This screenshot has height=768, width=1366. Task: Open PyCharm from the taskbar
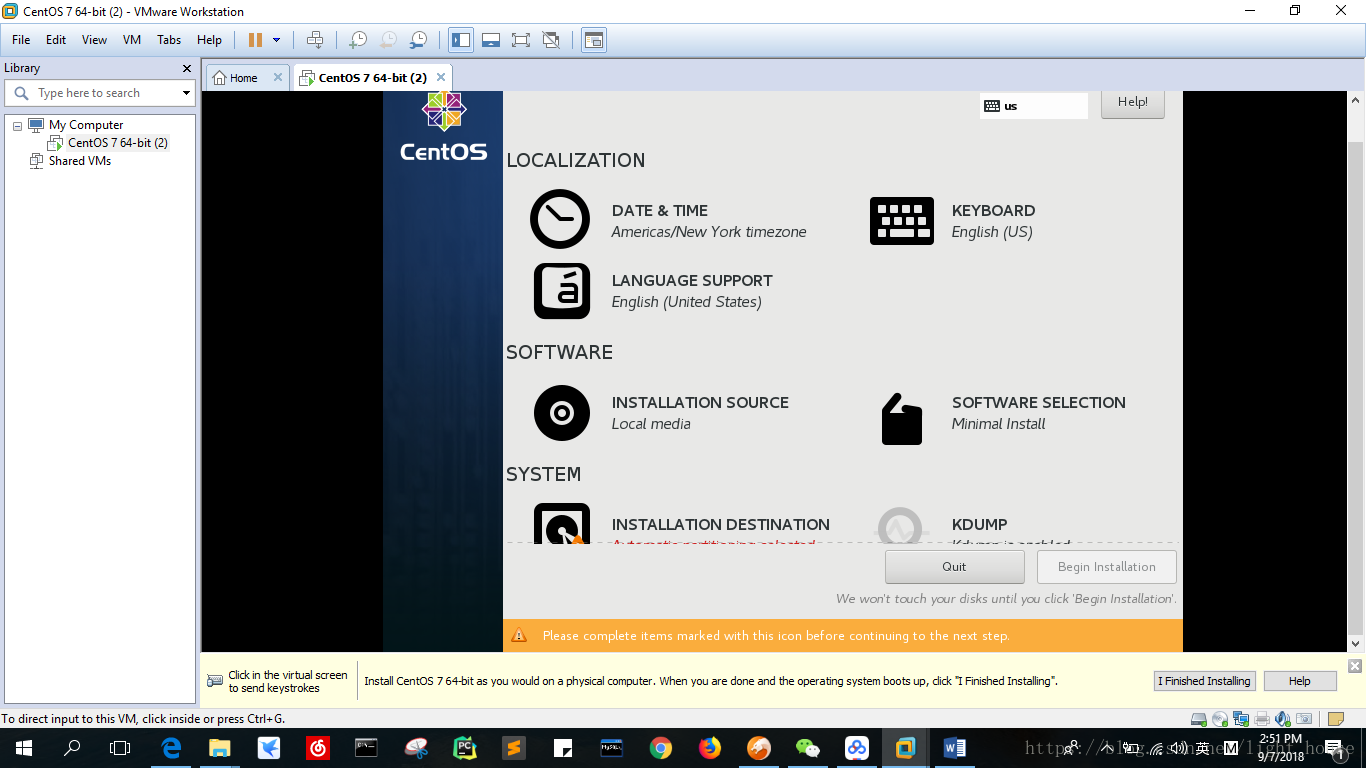tap(465, 748)
